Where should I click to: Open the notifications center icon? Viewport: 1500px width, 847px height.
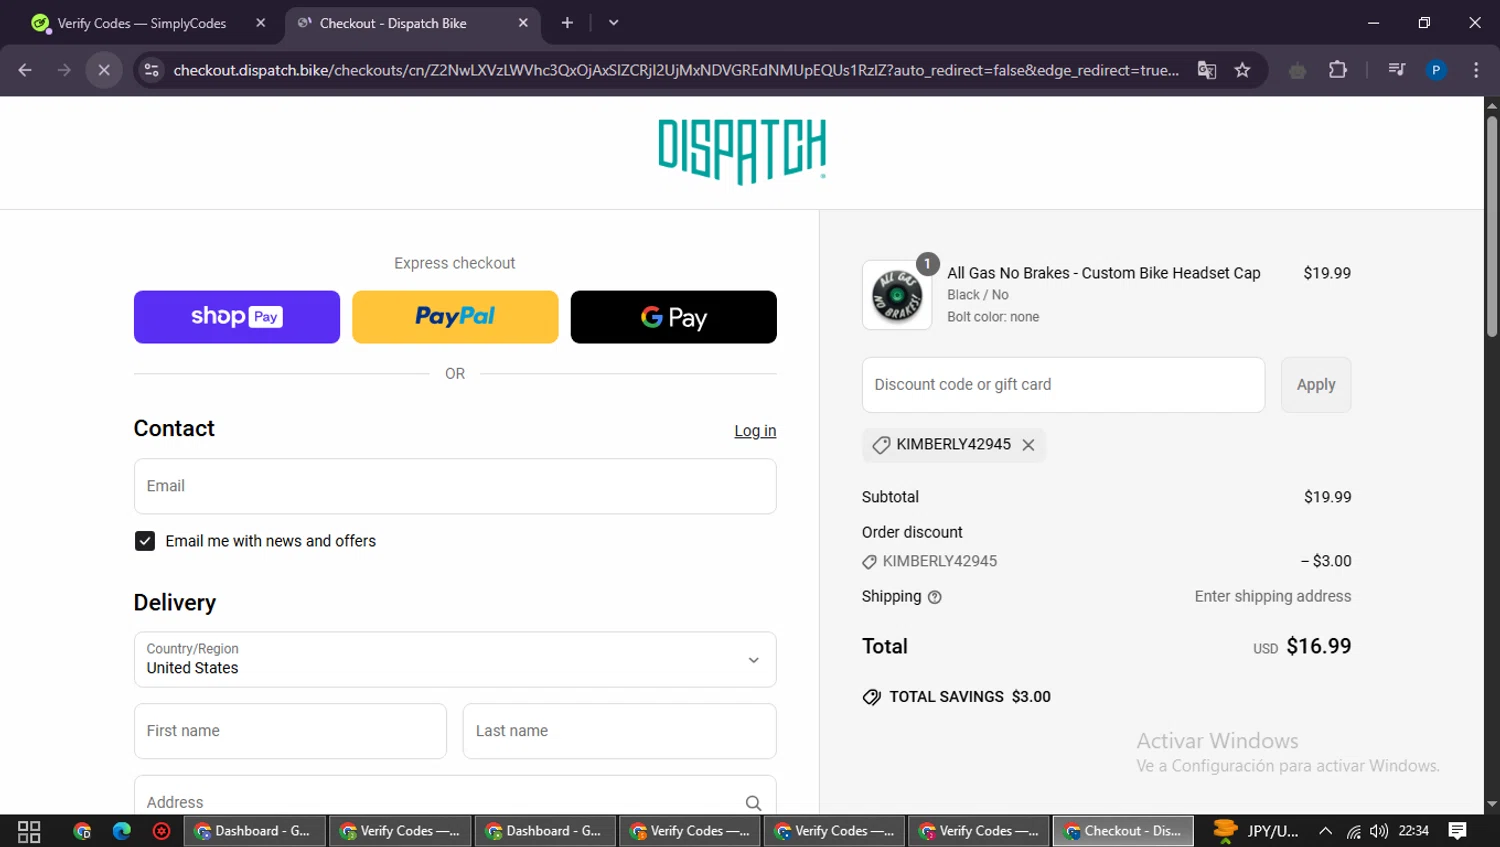coord(1458,831)
